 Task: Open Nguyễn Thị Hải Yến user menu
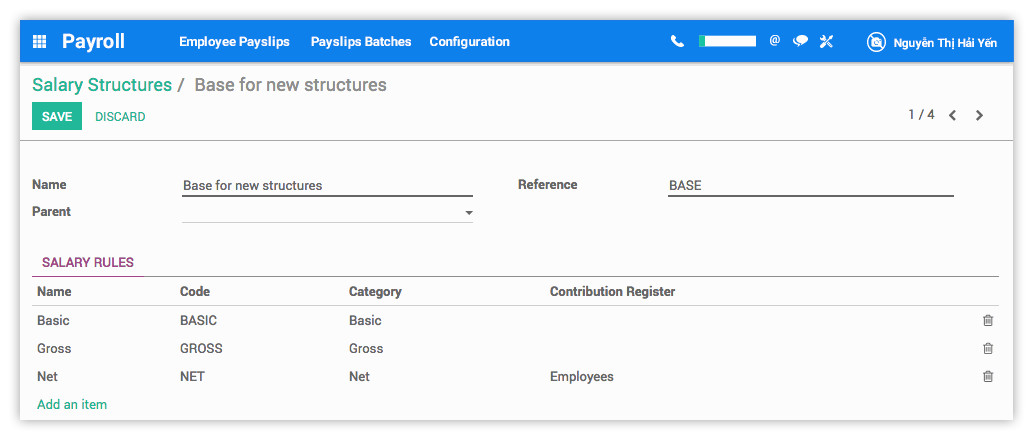point(945,42)
